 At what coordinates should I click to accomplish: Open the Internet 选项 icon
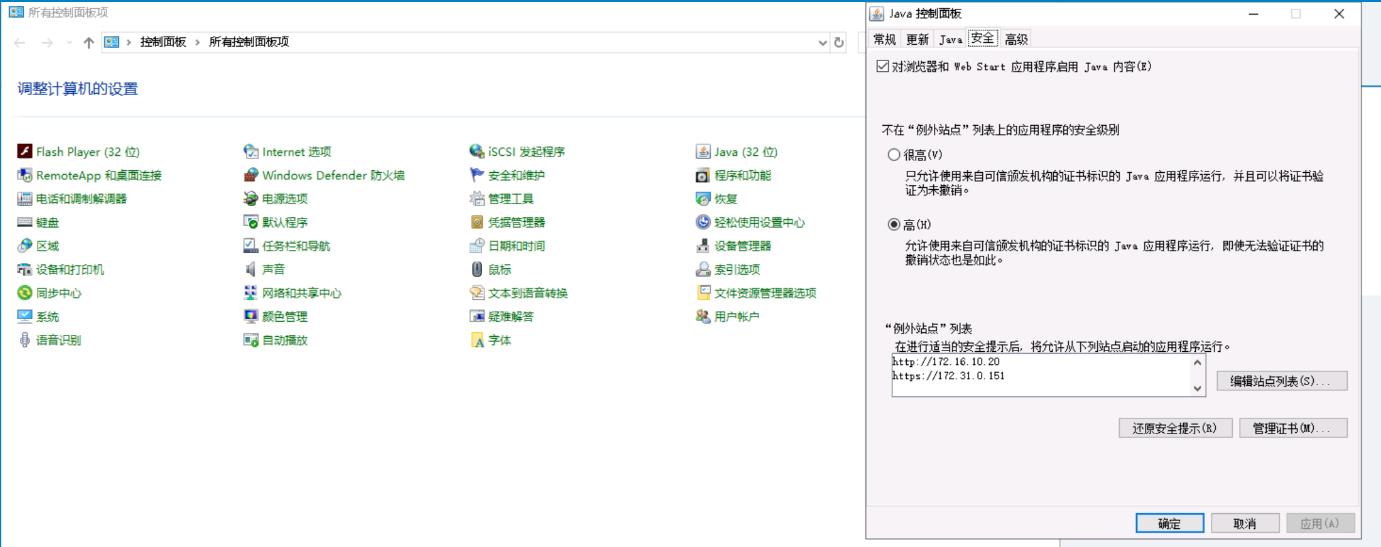point(251,152)
